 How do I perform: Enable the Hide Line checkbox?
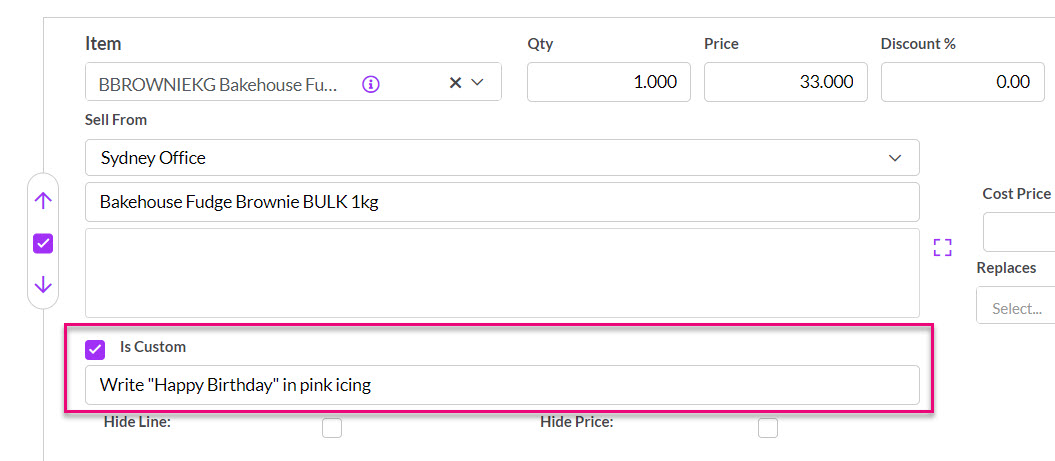tap(332, 427)
